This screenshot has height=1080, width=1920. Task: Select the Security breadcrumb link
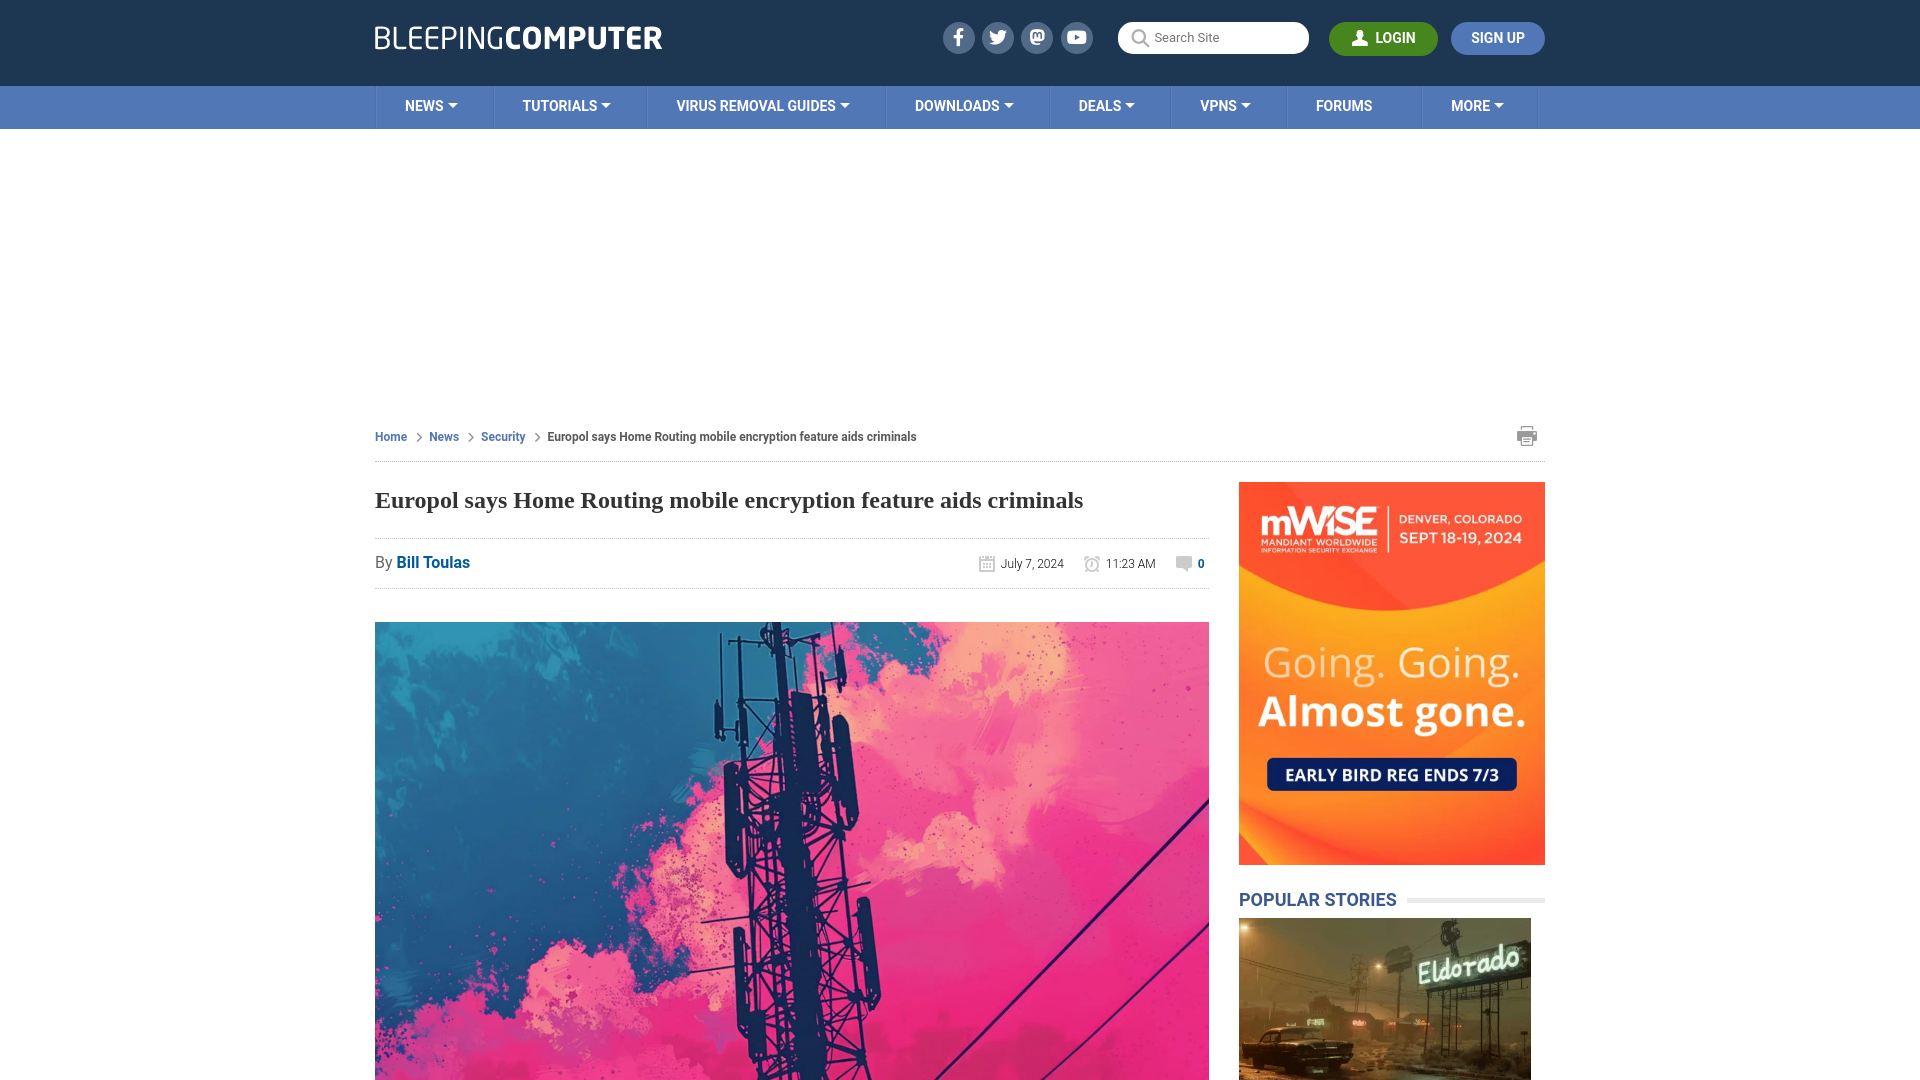point(502,435)
